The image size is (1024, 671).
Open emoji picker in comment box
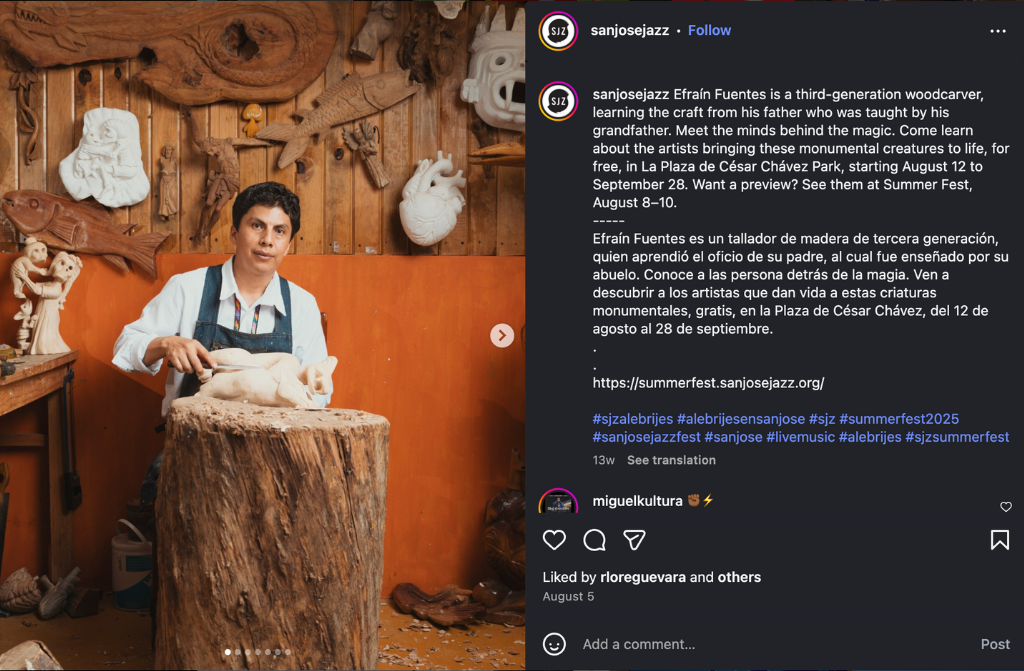[x=554, y=644]
